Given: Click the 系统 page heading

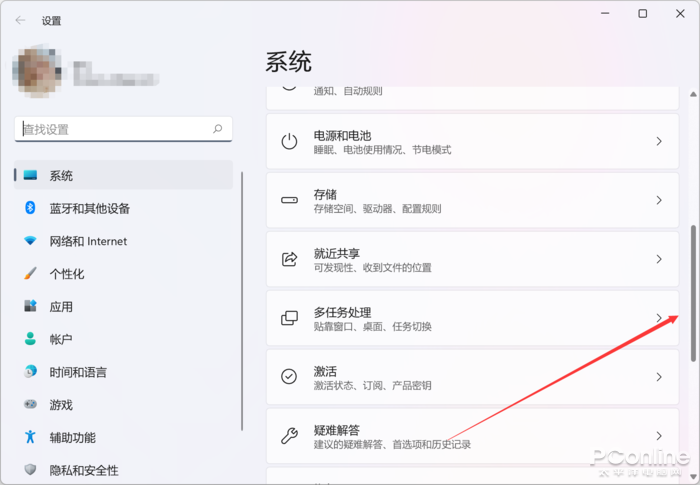Looking at the screenshot, I should [288, 62].
